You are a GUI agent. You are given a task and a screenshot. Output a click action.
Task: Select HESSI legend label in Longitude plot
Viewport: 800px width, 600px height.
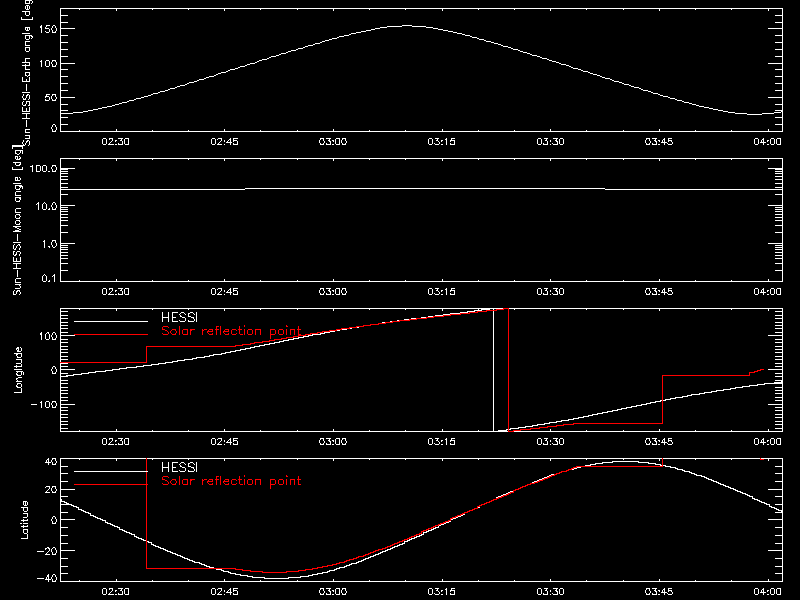[179, 317]
